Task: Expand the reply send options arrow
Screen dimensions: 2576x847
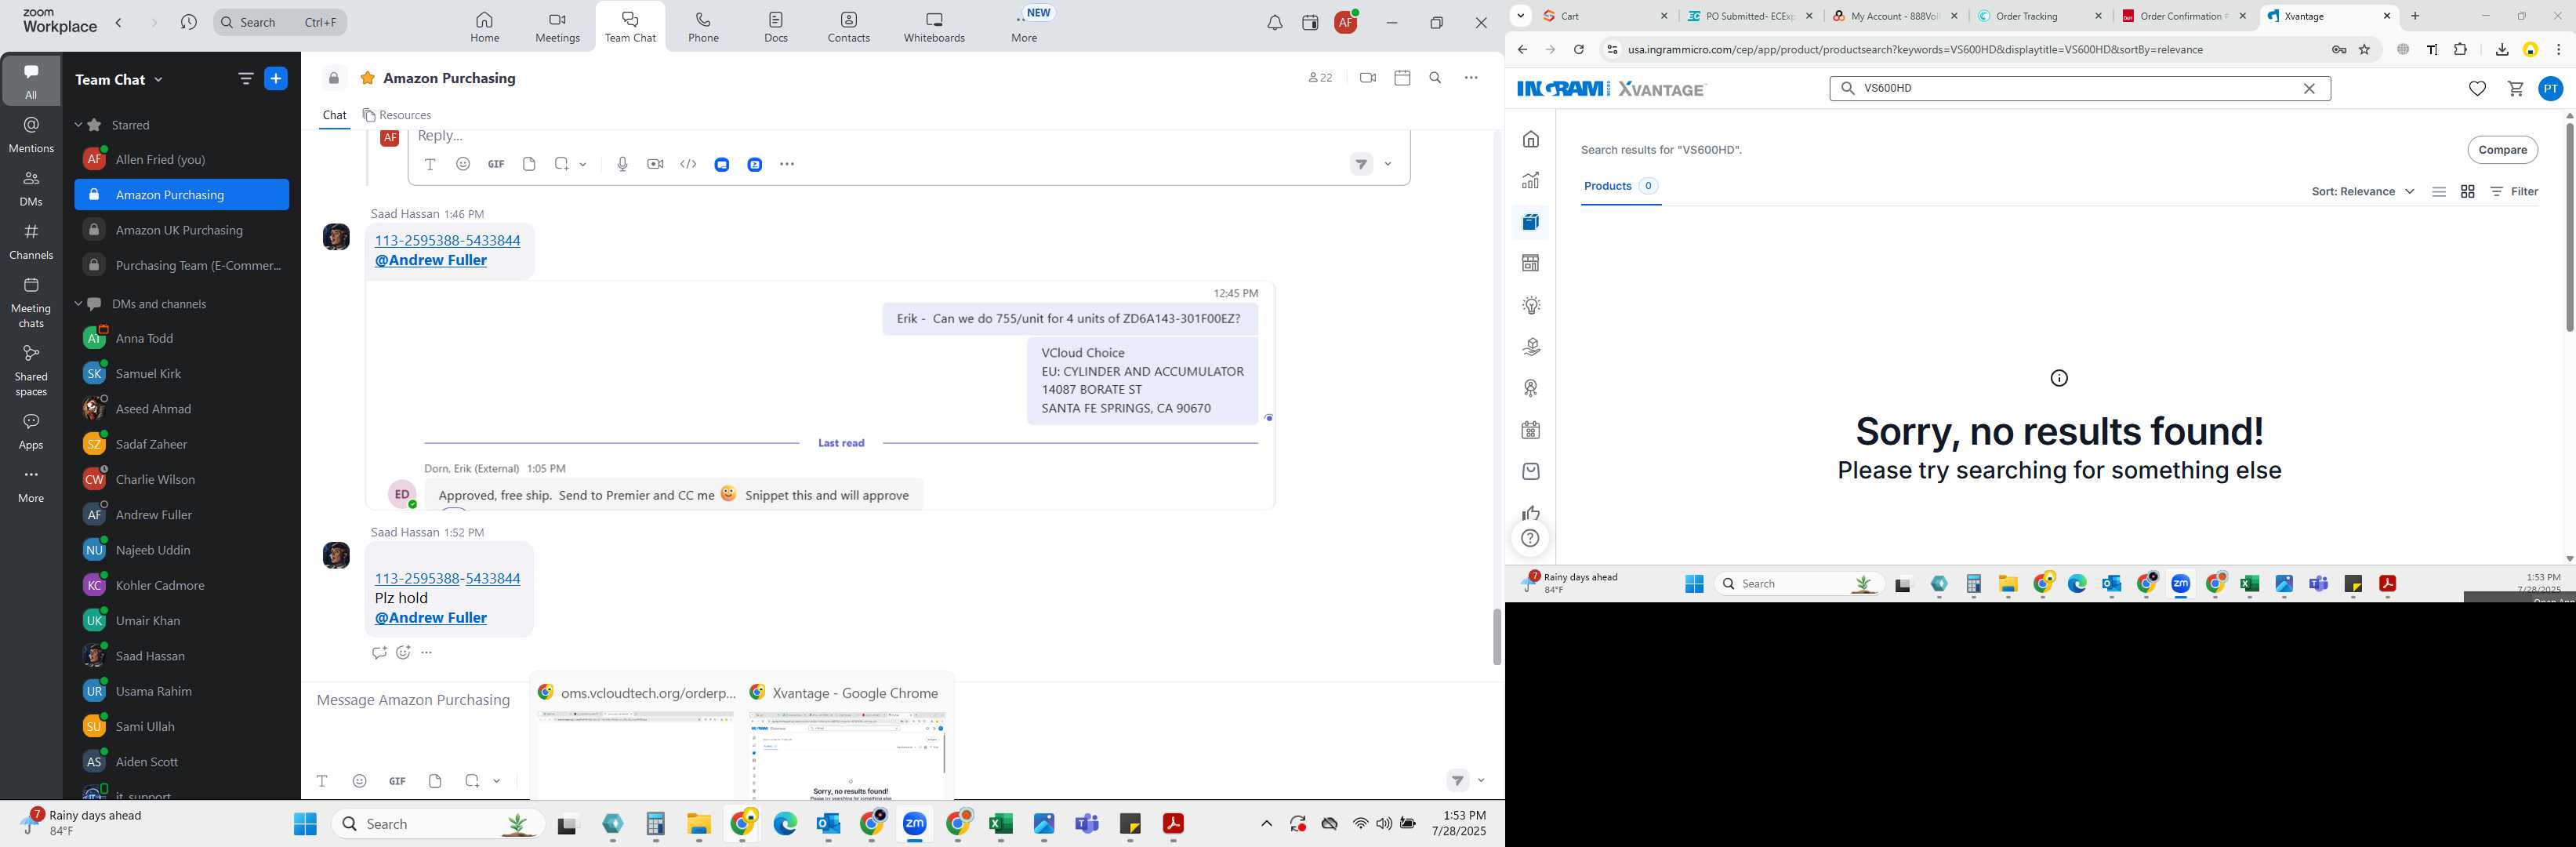Action: (x=1388, y=164)
